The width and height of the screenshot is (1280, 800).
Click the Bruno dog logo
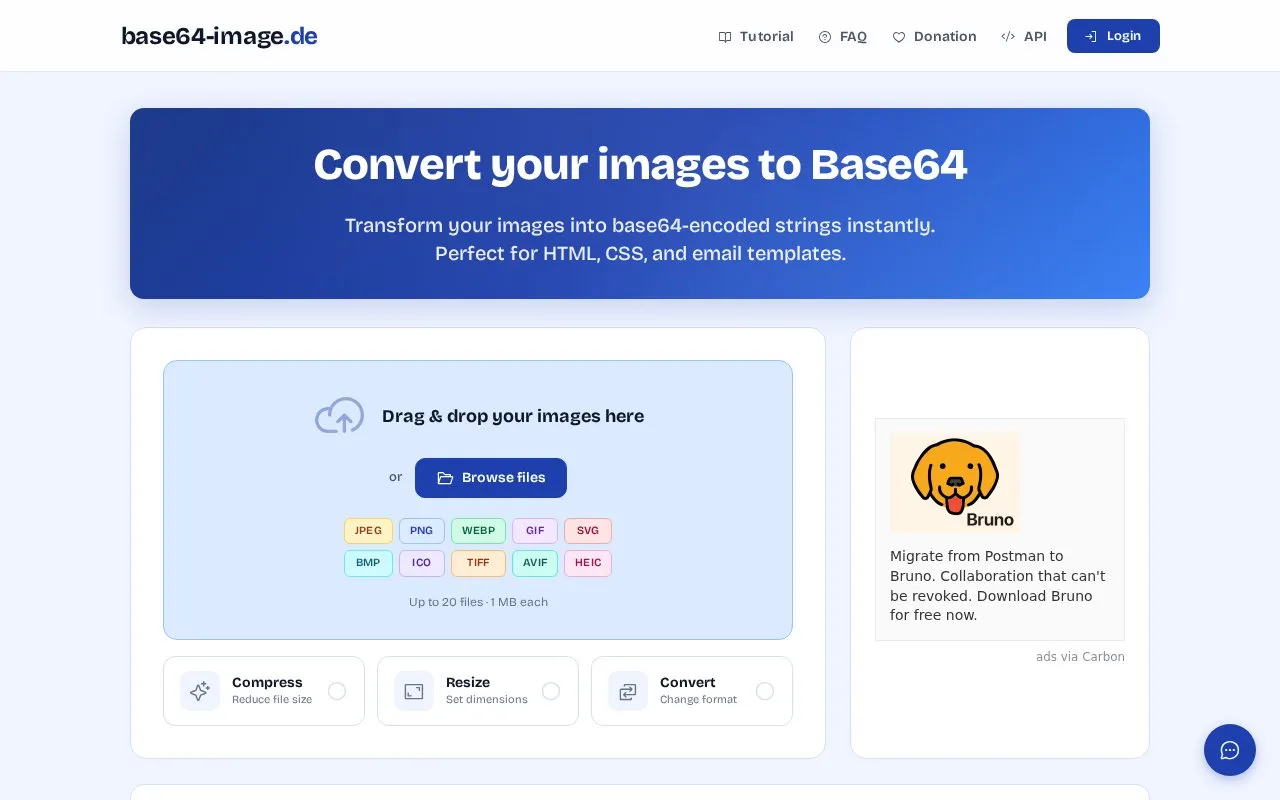pyautogui.click(x=955, y=482)
